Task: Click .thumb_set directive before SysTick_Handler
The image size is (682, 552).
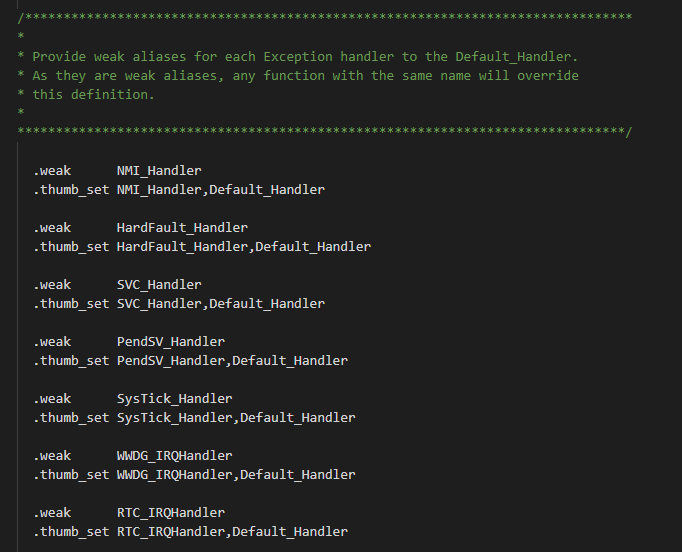Action: 71,418
